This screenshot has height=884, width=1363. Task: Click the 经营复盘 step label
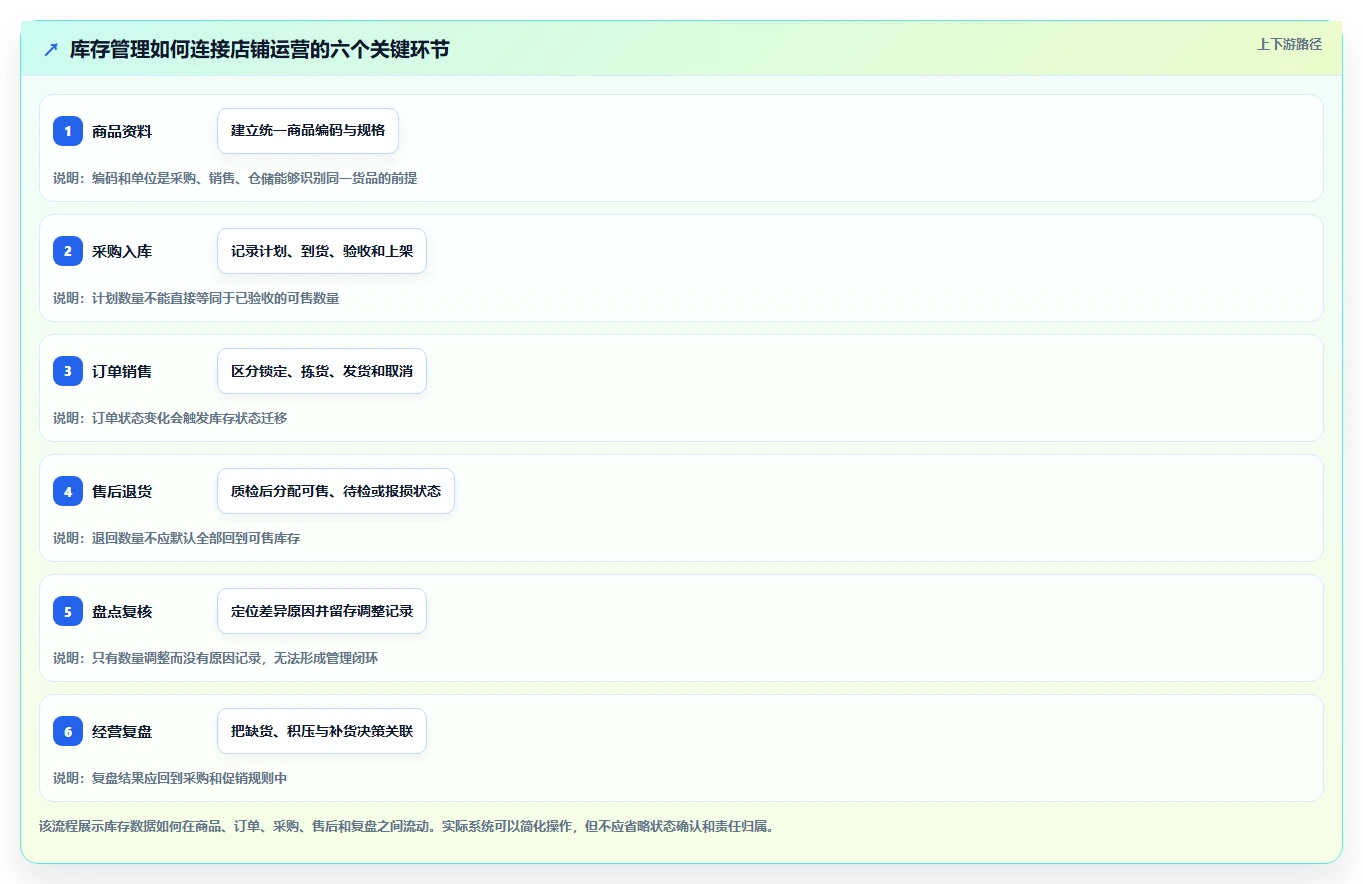tap(122, 731)
